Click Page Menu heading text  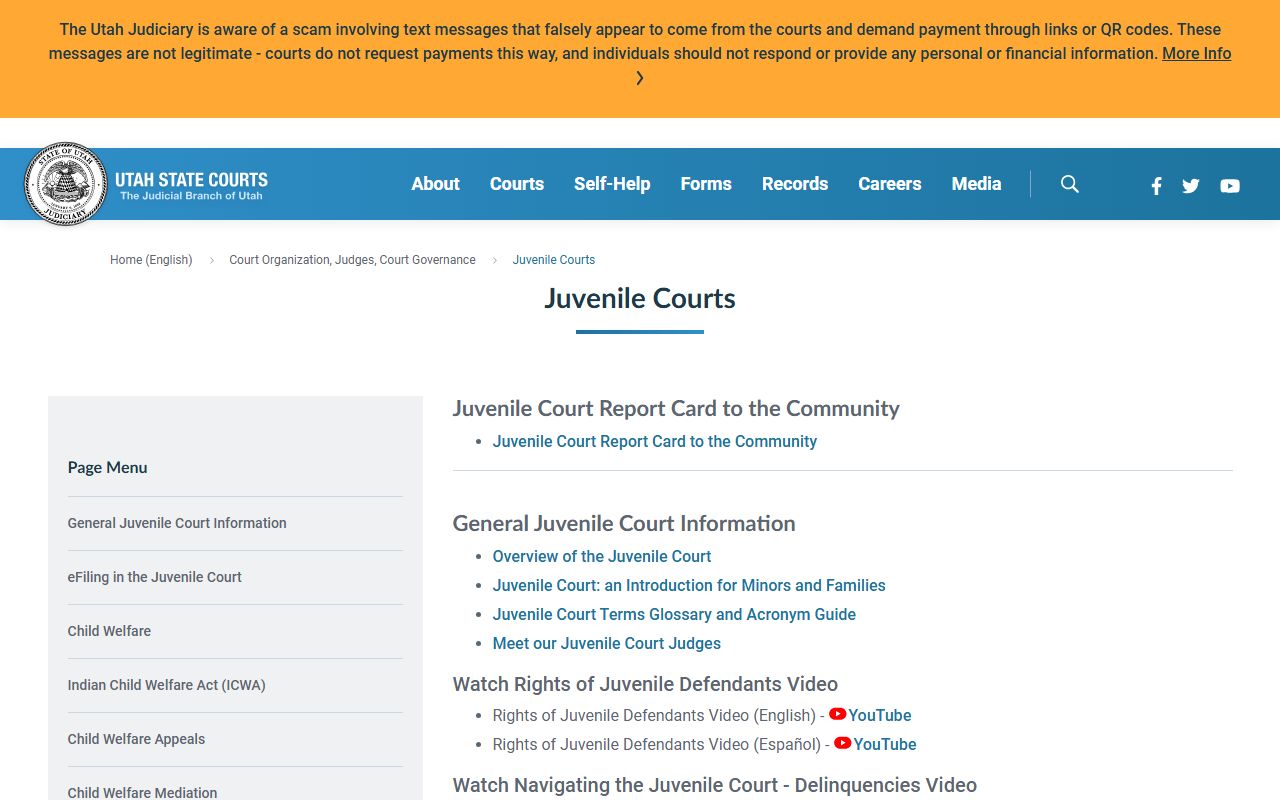pos(107,467)
